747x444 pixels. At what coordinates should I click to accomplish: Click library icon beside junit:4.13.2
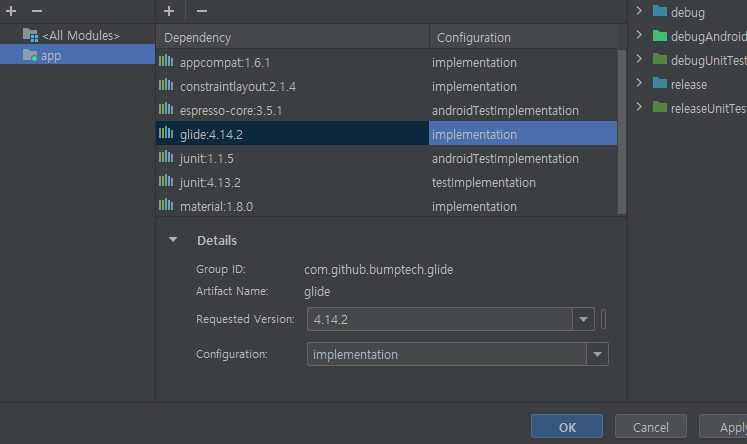166,181
